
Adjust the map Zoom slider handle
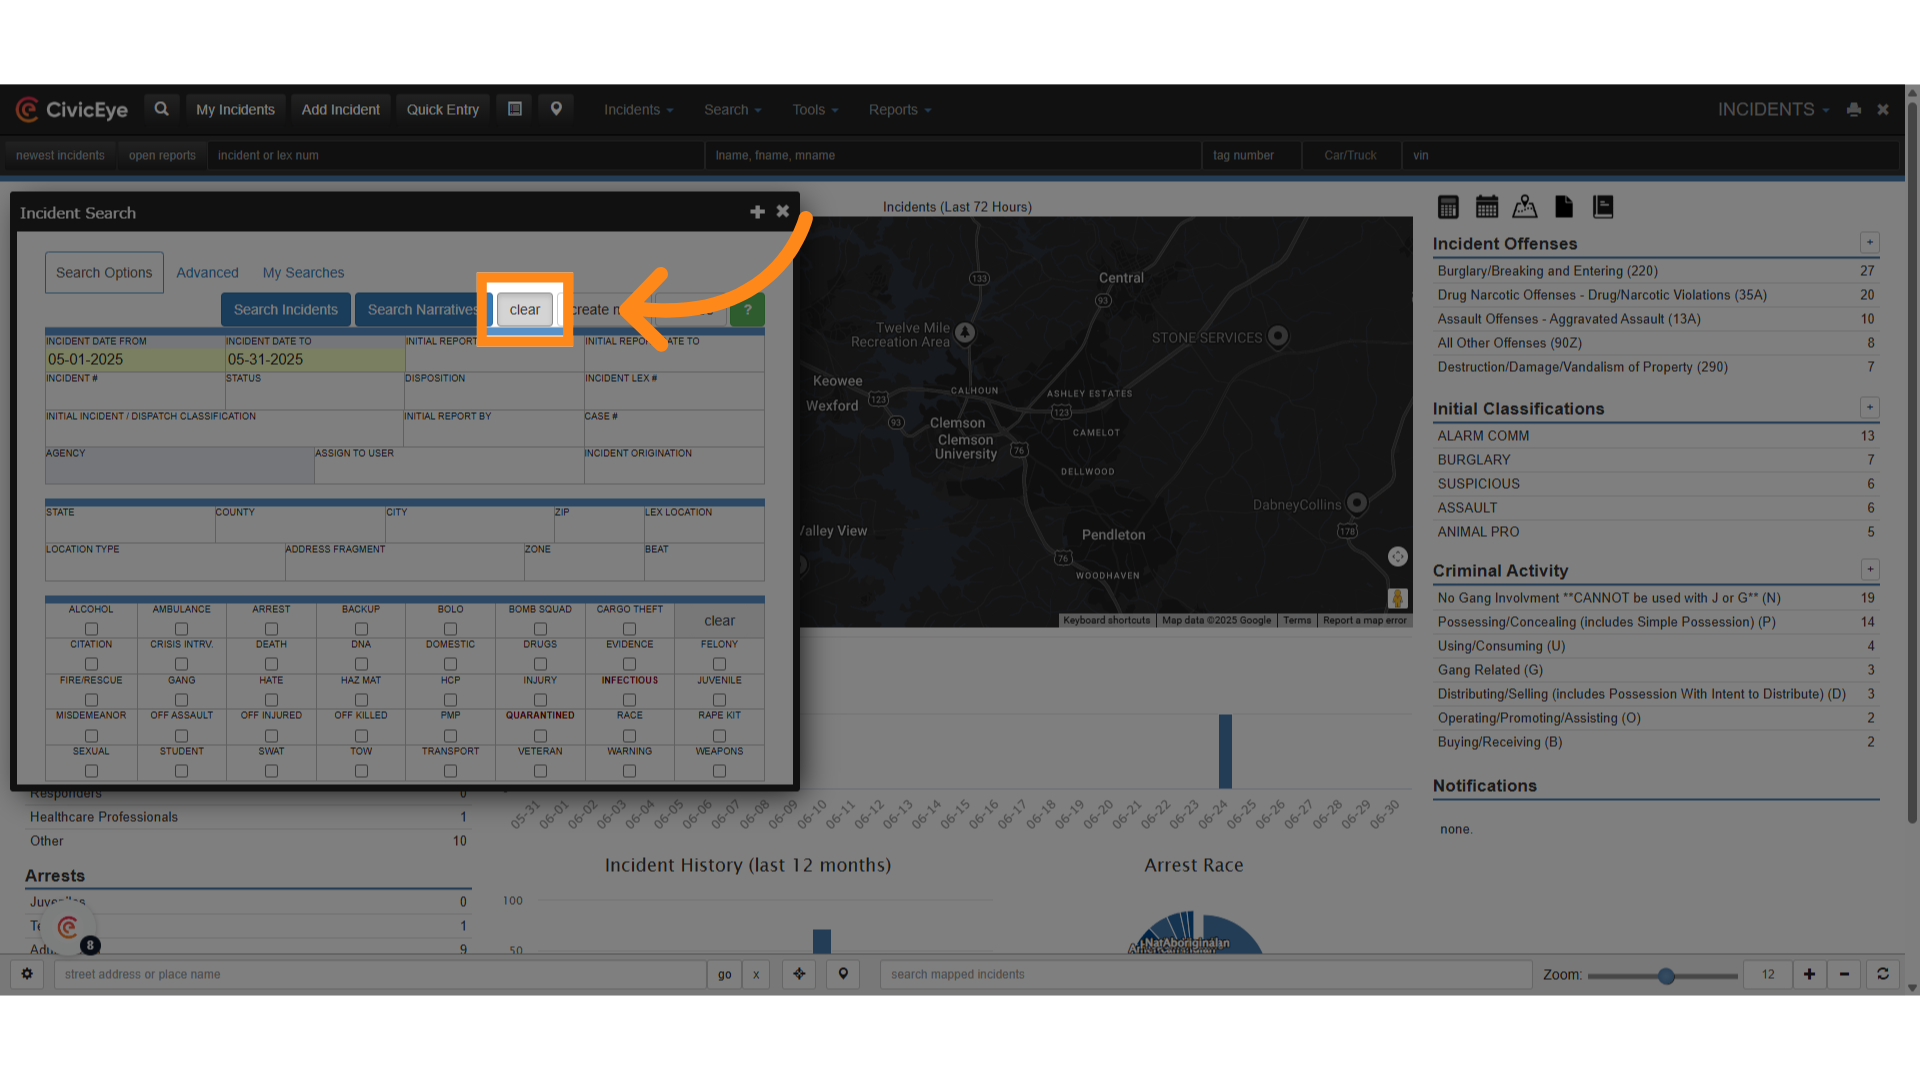1666,976
